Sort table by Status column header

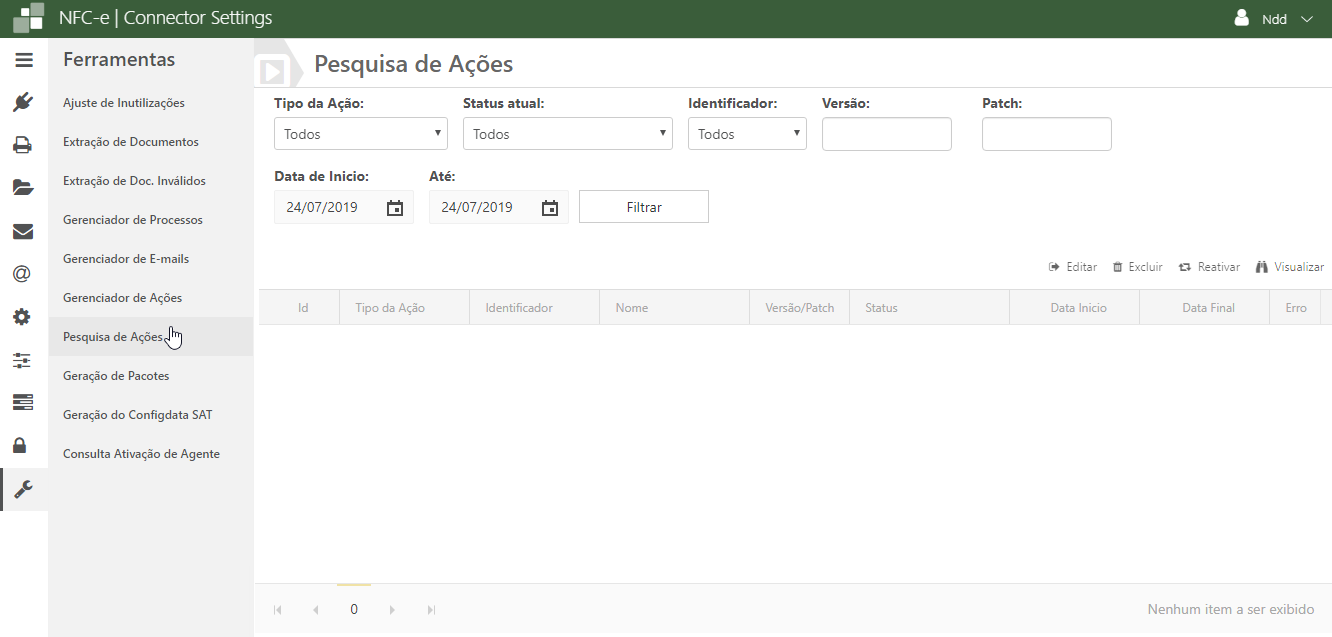[x=881, y=308]
